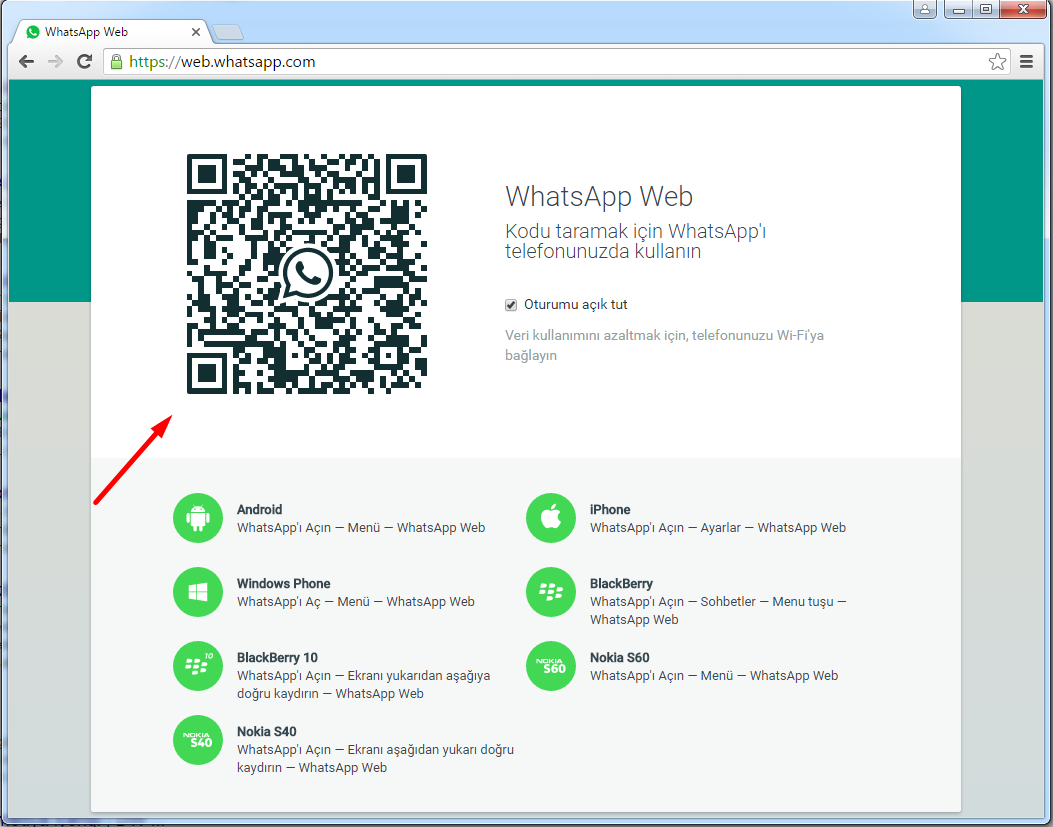Screen dimensions: 1053x827
Task: Click the Nokia S40 icon
Action: (198, 740)
